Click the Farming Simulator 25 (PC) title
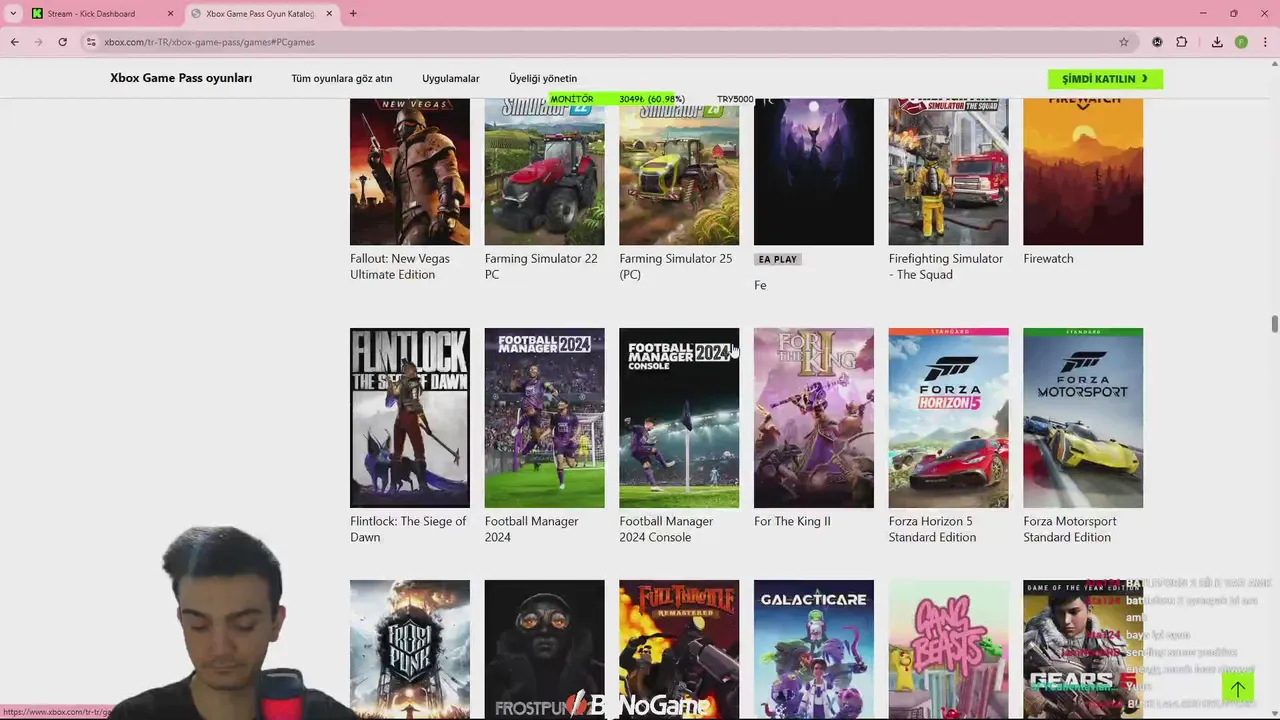 (x=676, y=266)
